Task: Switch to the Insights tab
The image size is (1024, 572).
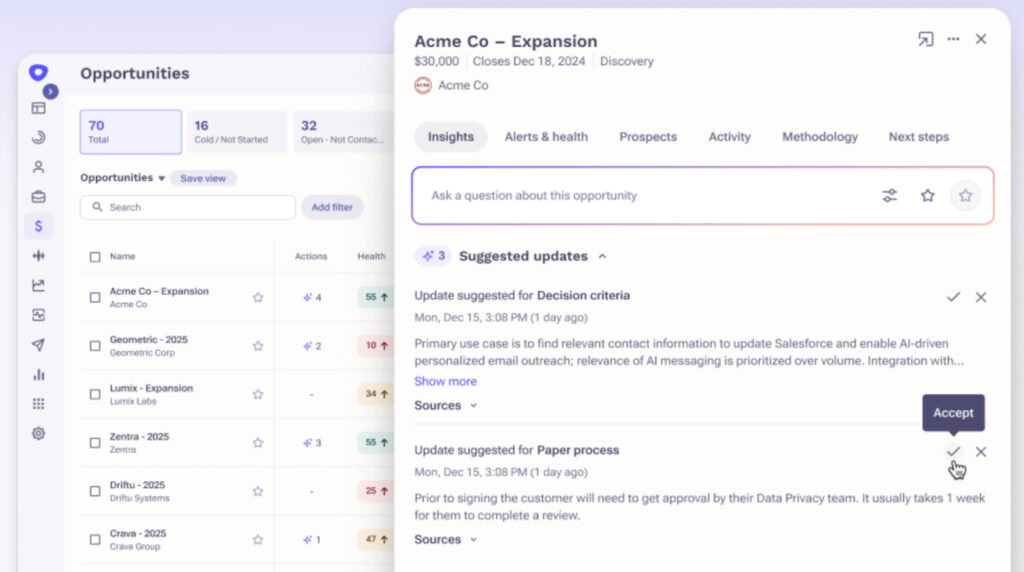Action: point(451,136)
